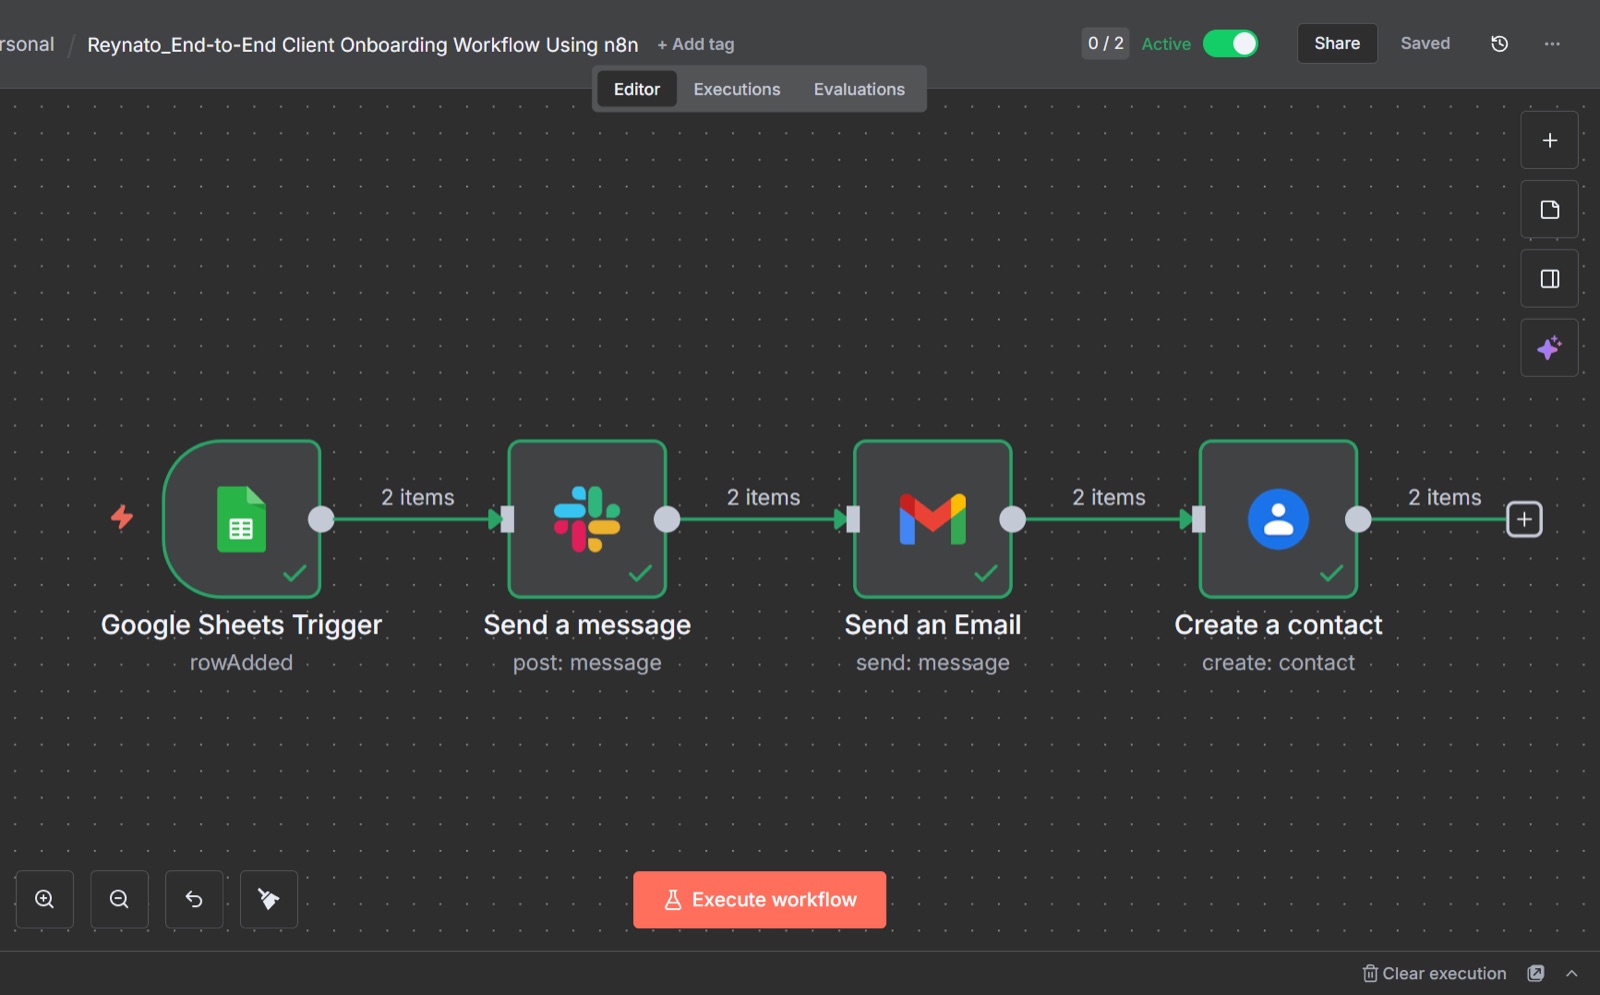Click the Saved status label
The height and width of the screenshot is (995, 1600).
tap(1425, 43)
